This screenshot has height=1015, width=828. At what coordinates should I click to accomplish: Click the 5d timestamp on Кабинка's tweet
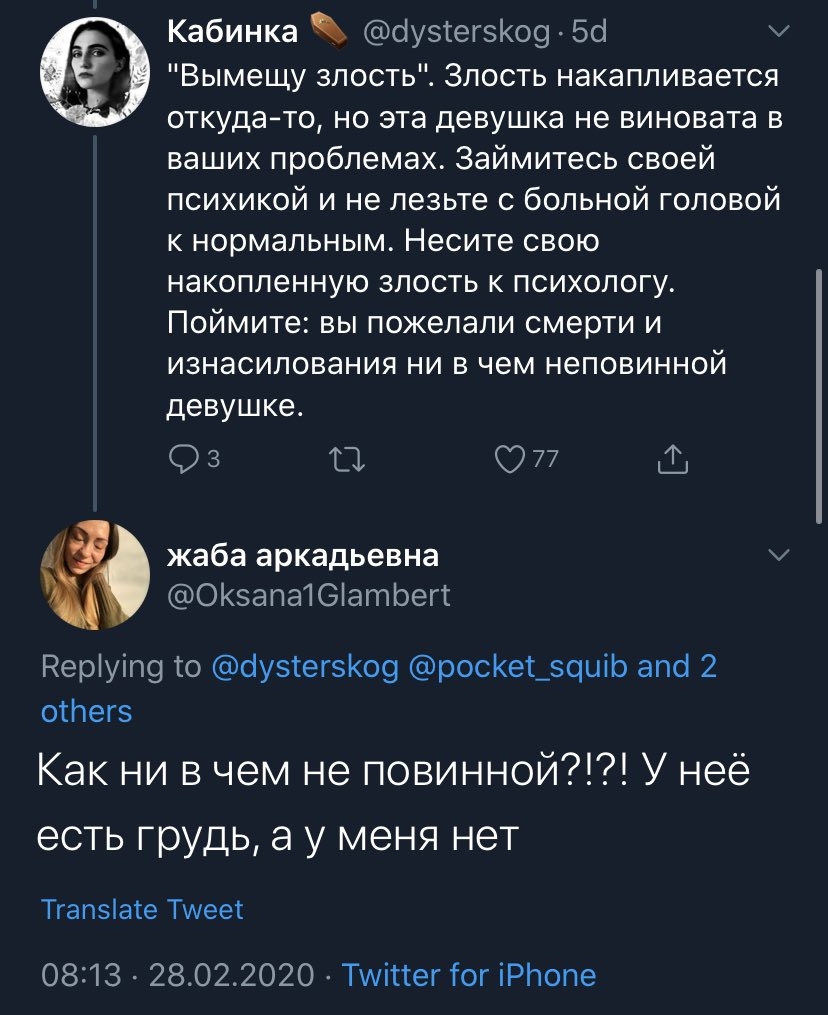[588, 32]
